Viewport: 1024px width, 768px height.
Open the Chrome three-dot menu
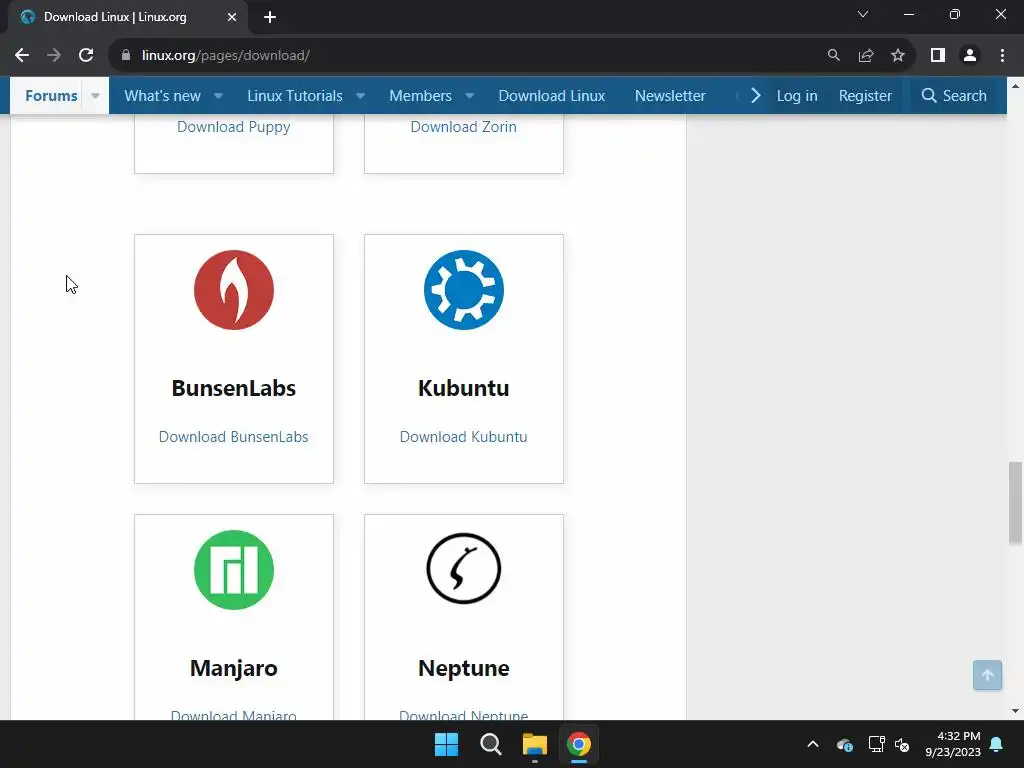1002,56
